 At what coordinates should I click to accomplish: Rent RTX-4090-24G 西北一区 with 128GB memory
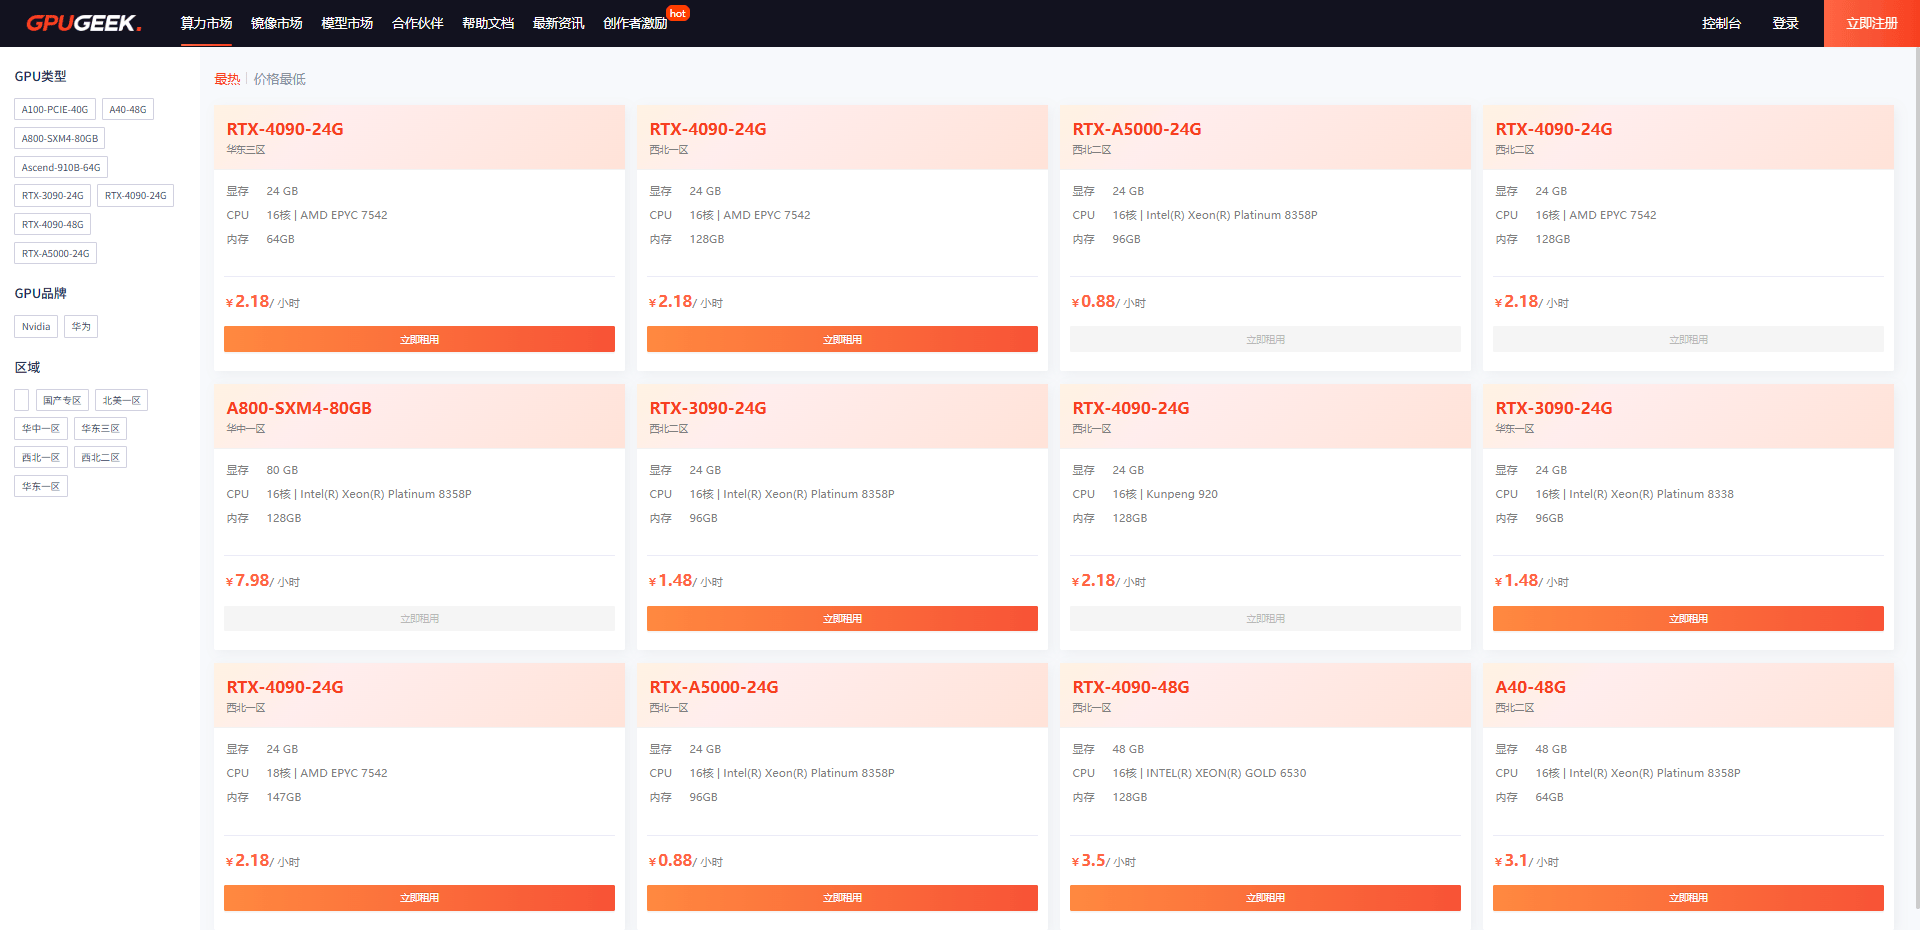tap(842, 339)
